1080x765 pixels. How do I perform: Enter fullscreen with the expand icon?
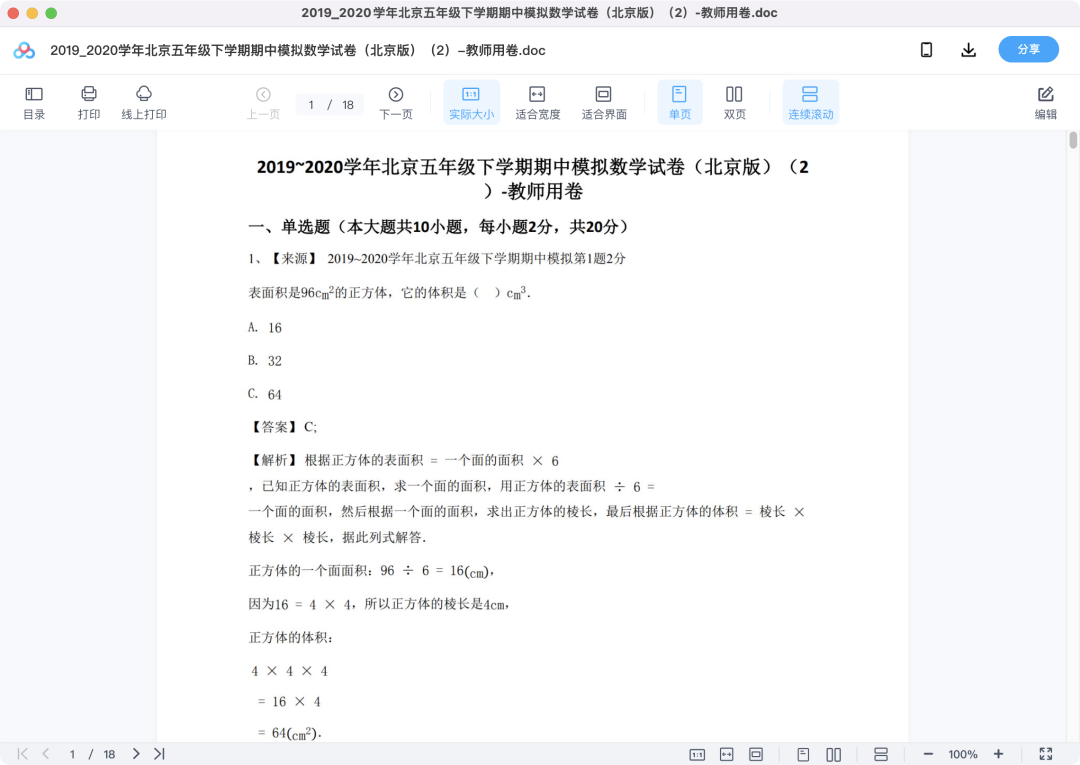[x=1046, y=755]
